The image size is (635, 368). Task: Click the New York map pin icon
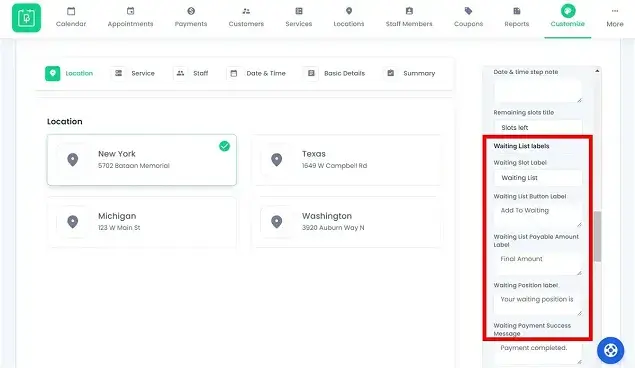[73, 160]
